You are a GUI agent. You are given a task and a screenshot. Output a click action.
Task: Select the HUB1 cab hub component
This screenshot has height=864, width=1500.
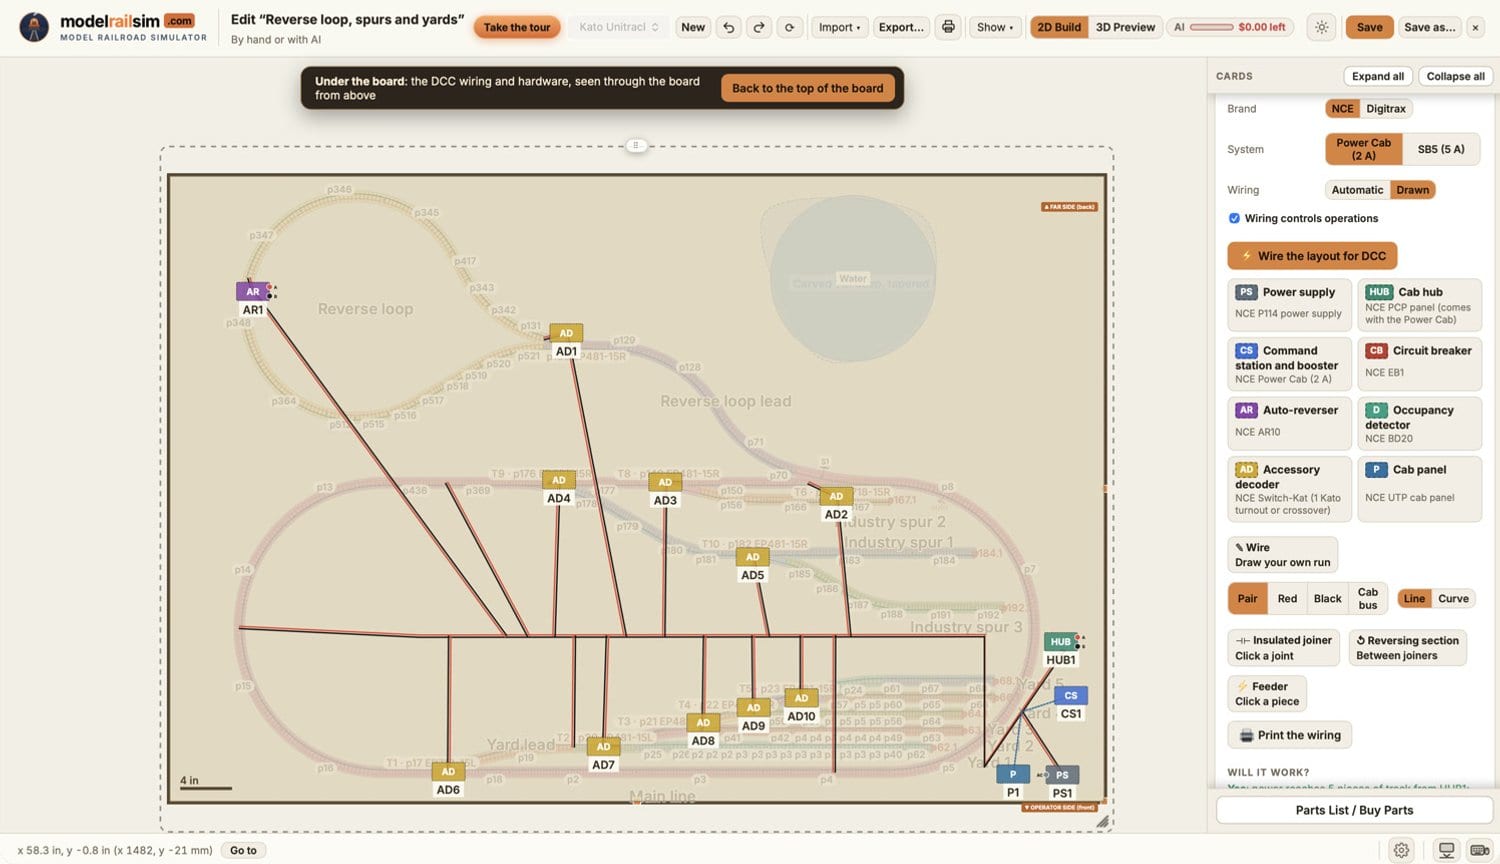[1061, 642]
